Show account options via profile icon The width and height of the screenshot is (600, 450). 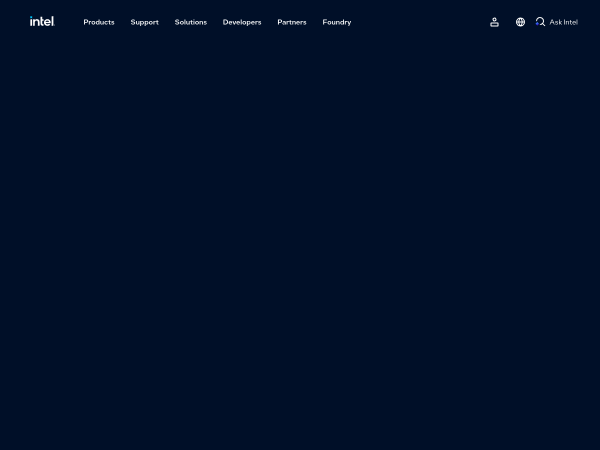(x=494, y=22)
